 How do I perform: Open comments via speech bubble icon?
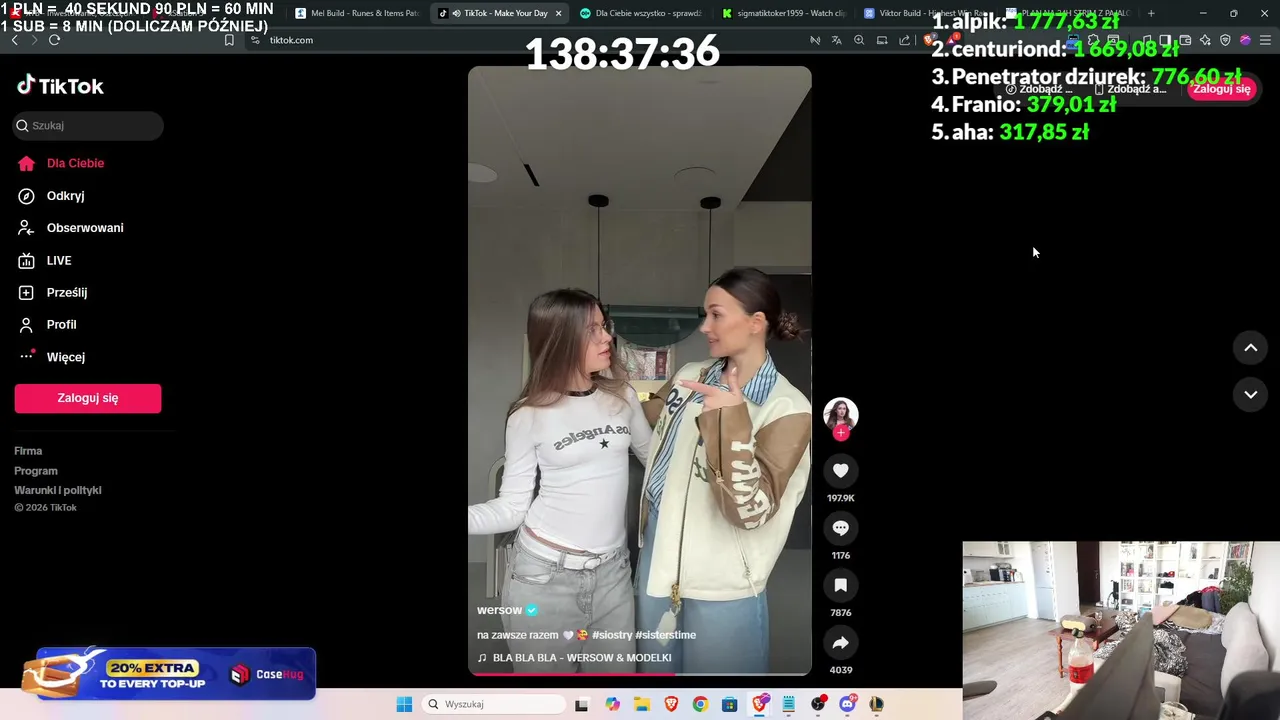pyautogui.click(x=841, y=528)
